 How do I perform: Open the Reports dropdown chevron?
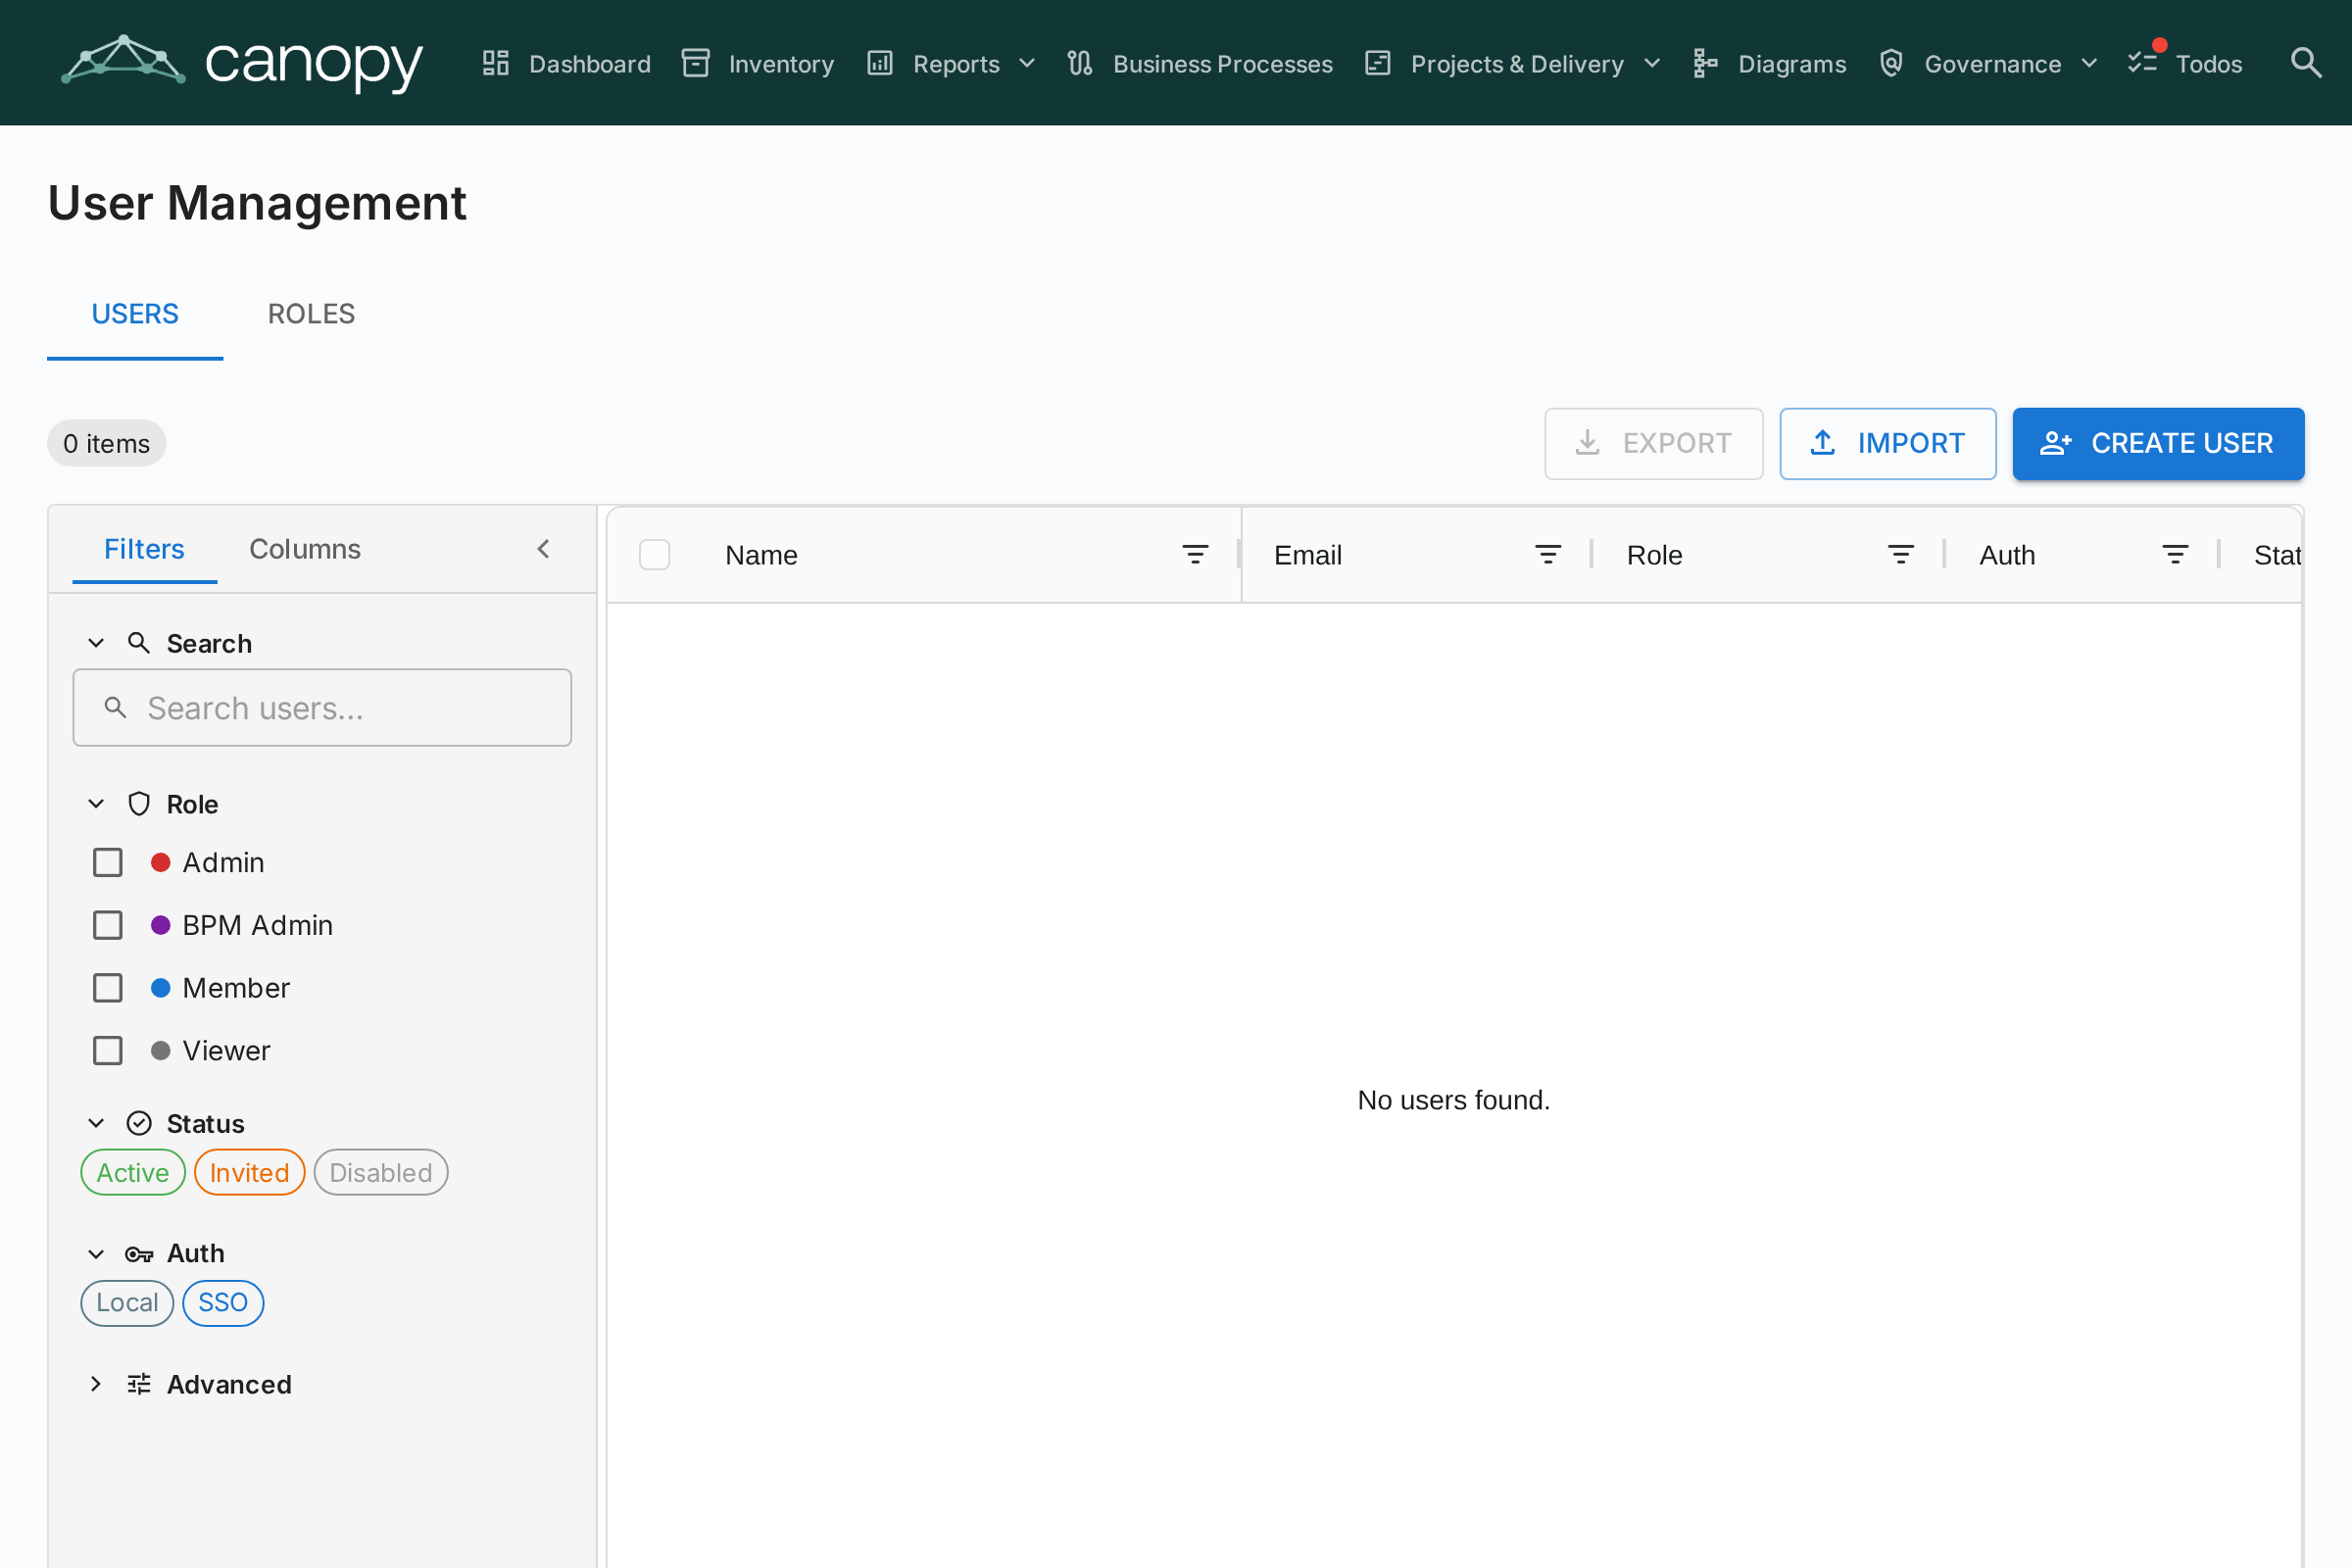pyautogui.click(x=1027, y=64)
